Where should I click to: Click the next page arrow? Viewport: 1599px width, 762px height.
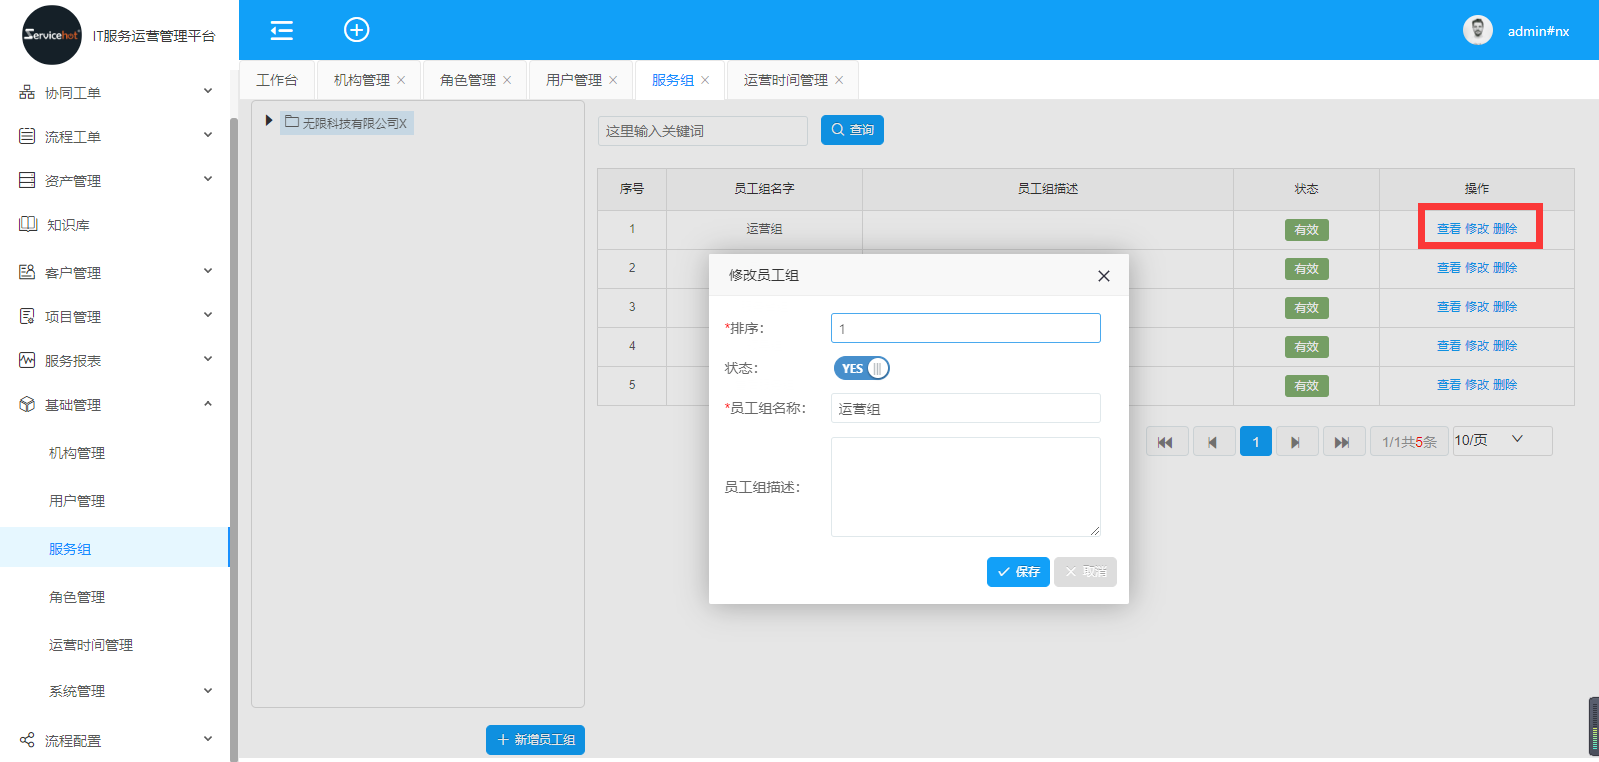(x=1295, y=442)
